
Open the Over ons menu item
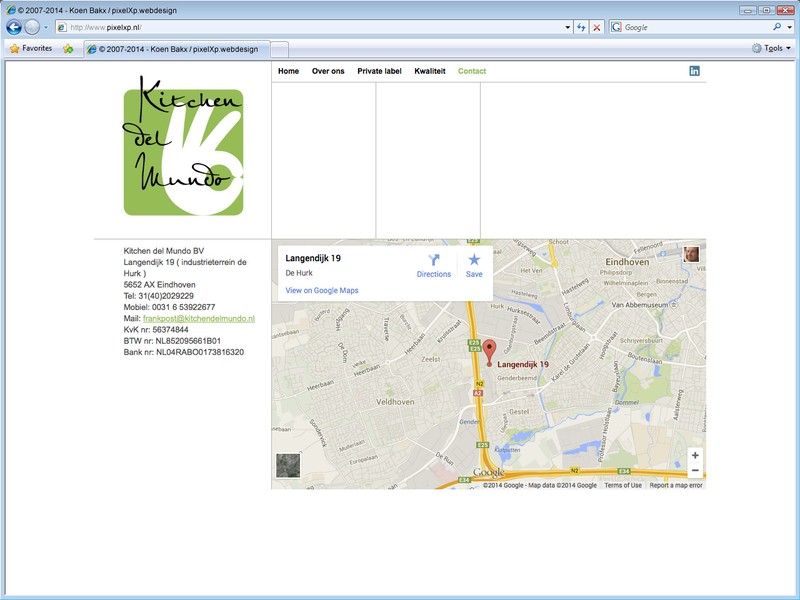point(328,71)
